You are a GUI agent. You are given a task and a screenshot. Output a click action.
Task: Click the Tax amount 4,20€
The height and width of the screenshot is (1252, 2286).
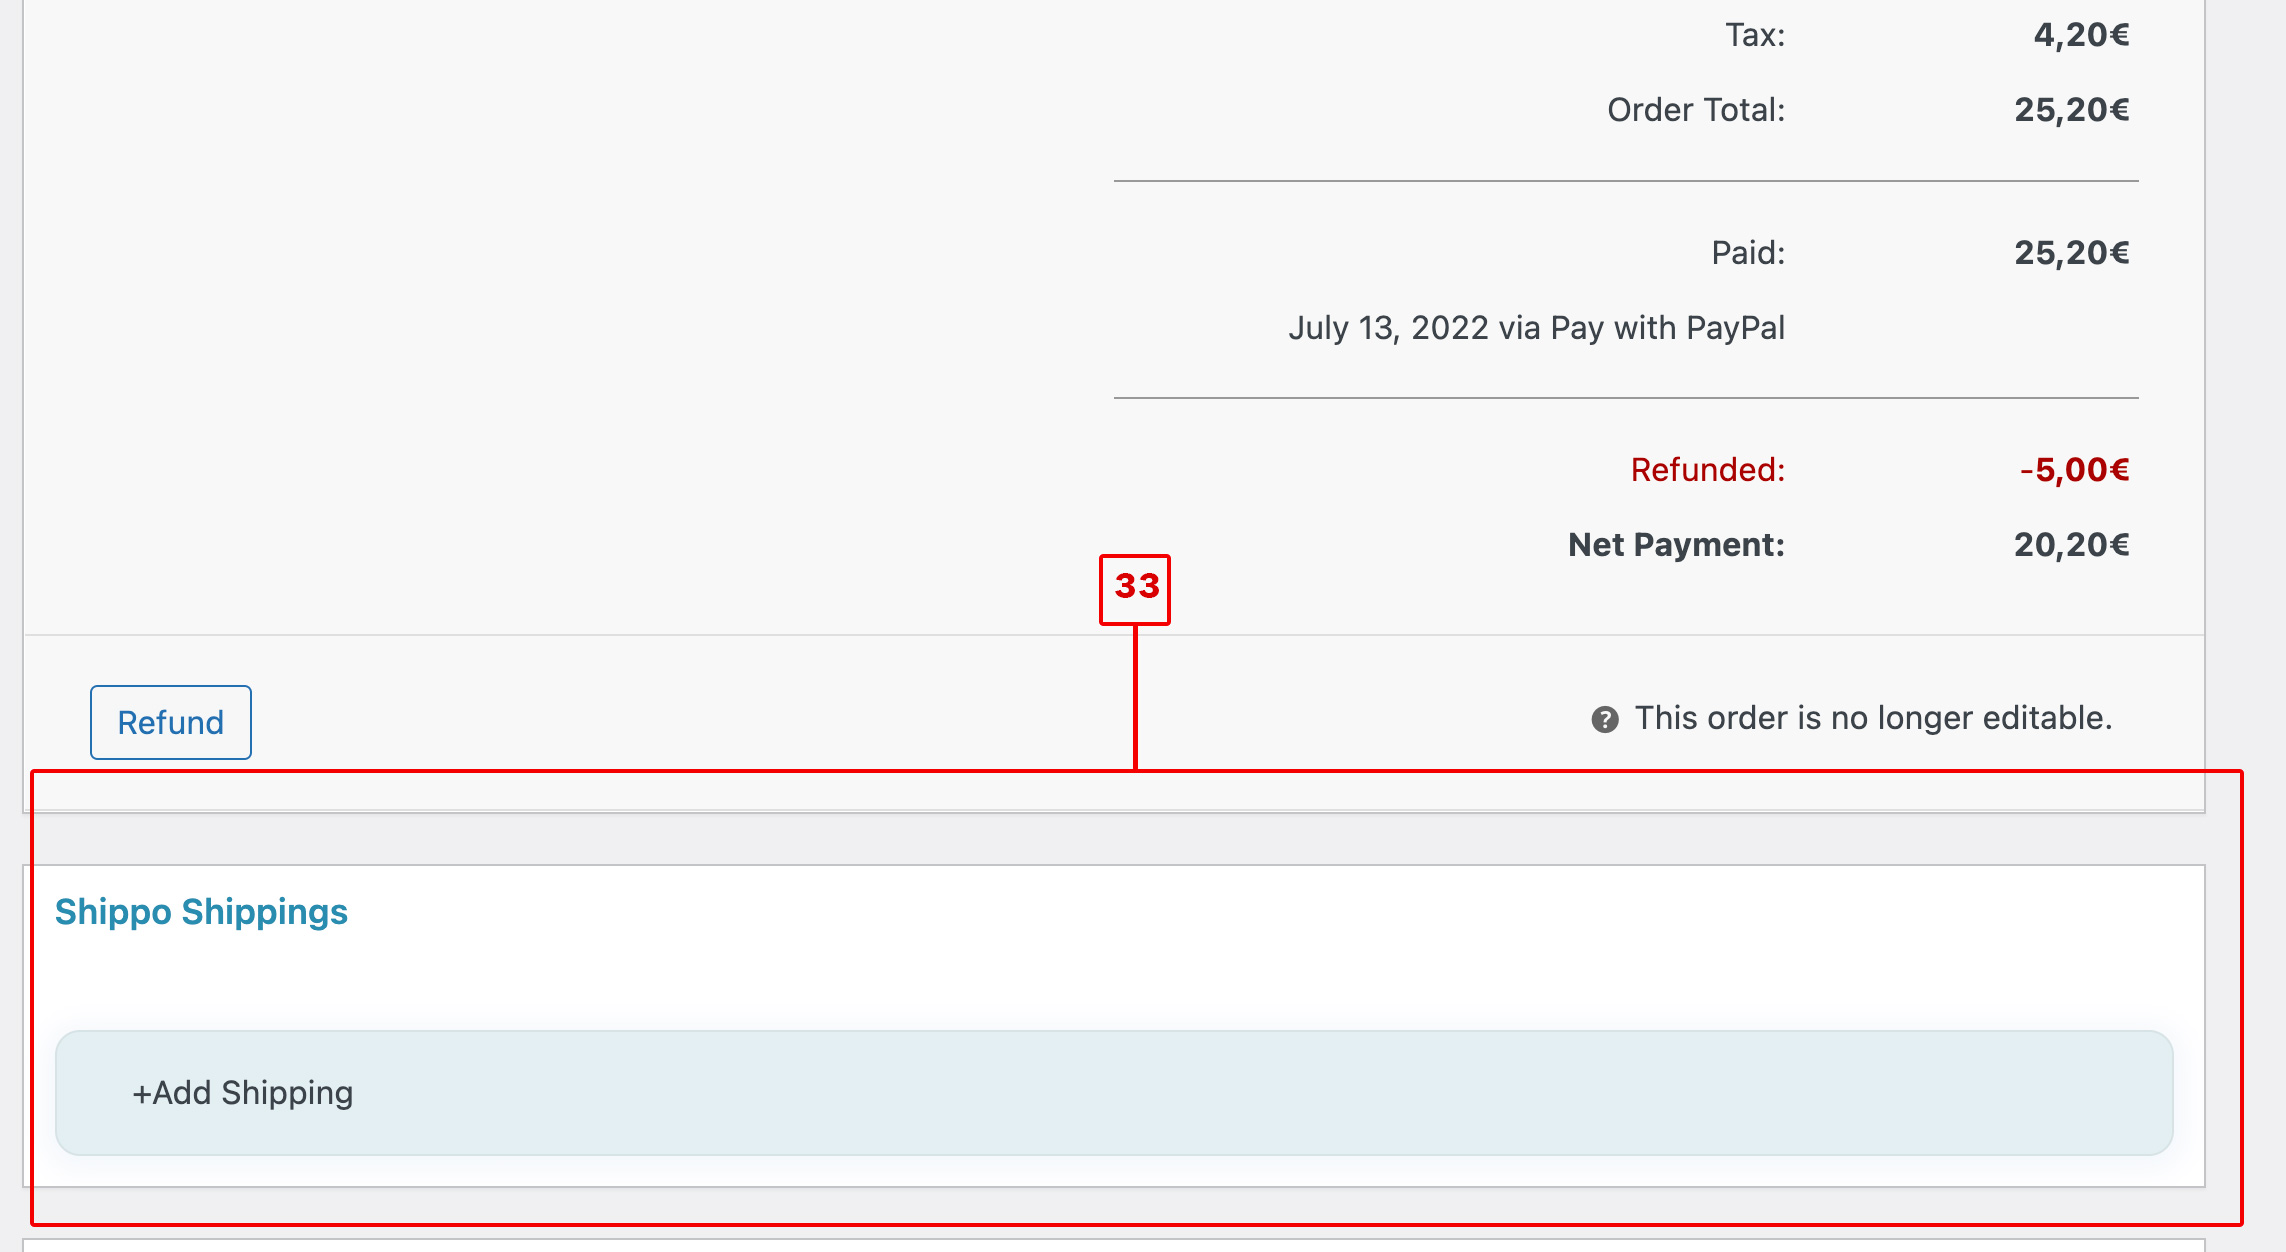[2081, 35]
